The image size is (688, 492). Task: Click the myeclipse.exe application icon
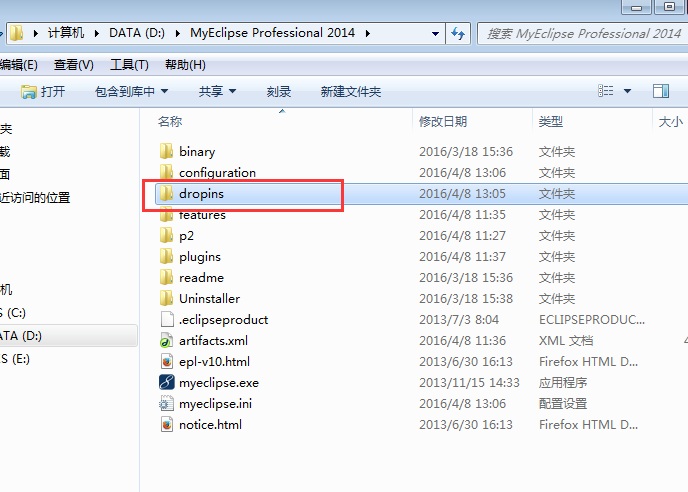(x=167, y=383)
